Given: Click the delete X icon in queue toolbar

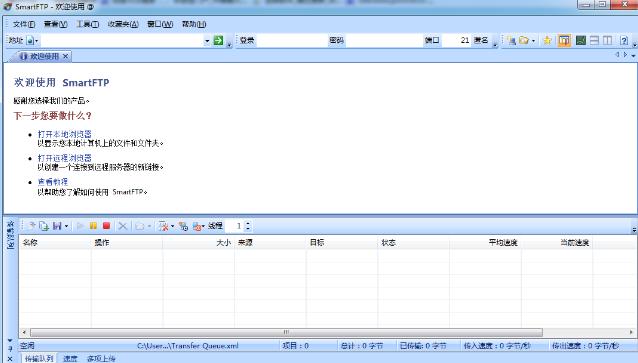Looking at the screenshot, I should (x=122, y=226).
